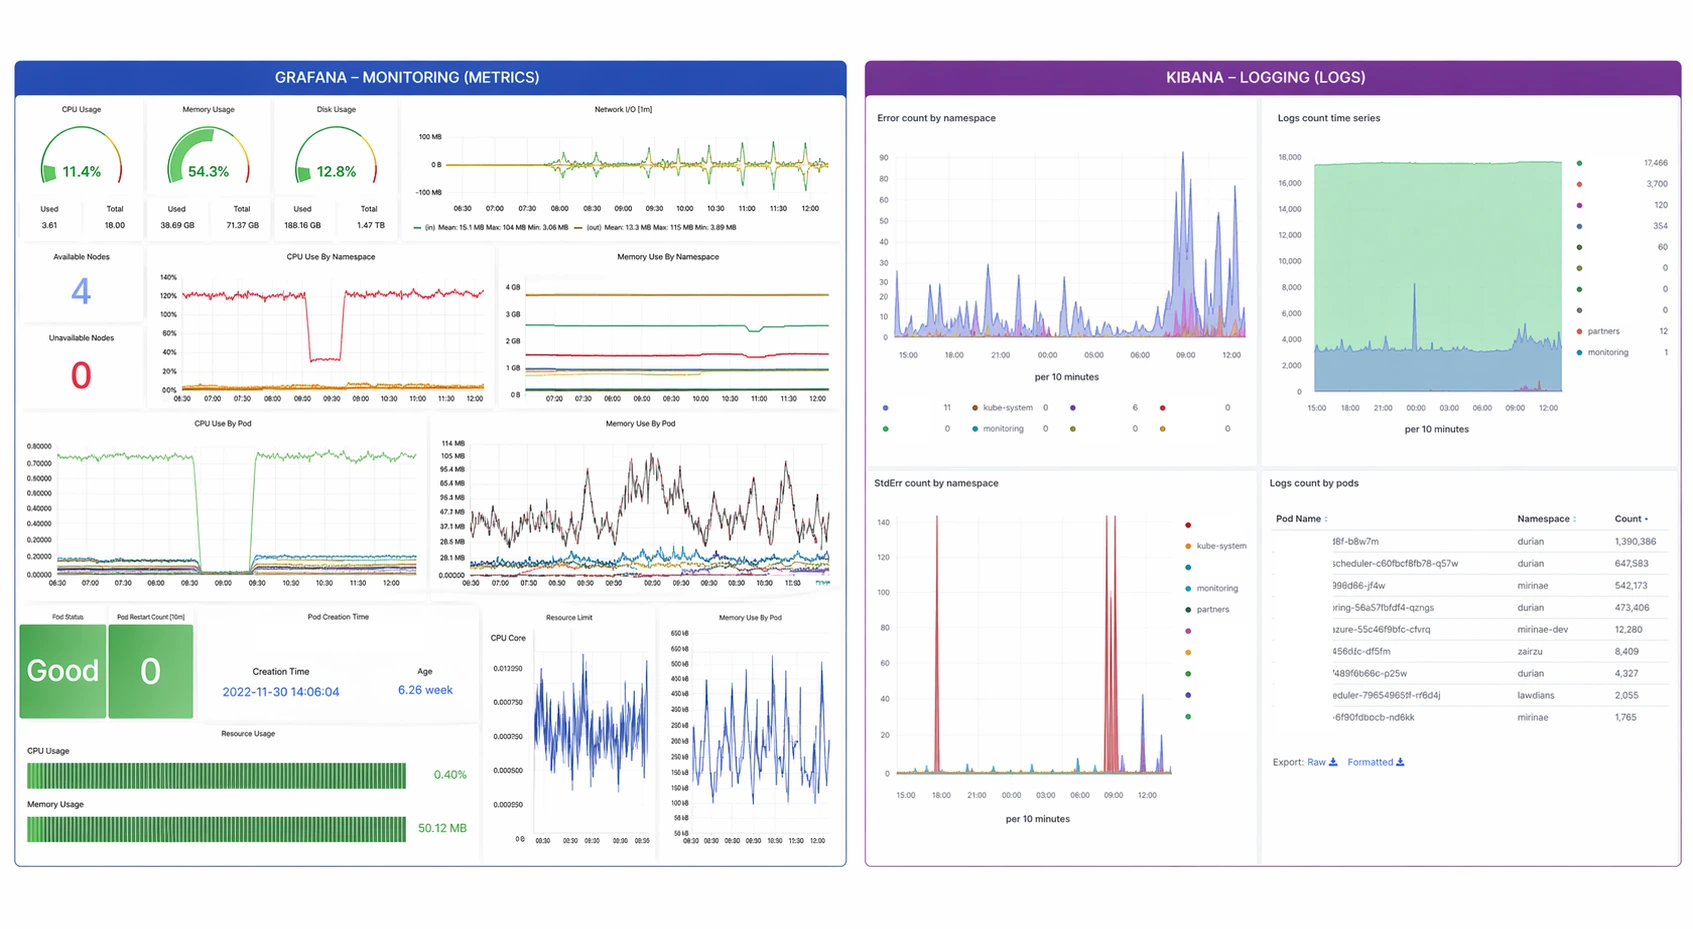This screenshot has width=1693, height=929.
Task: Click the zairzu namespace cell
Action: coord(1530,652)
